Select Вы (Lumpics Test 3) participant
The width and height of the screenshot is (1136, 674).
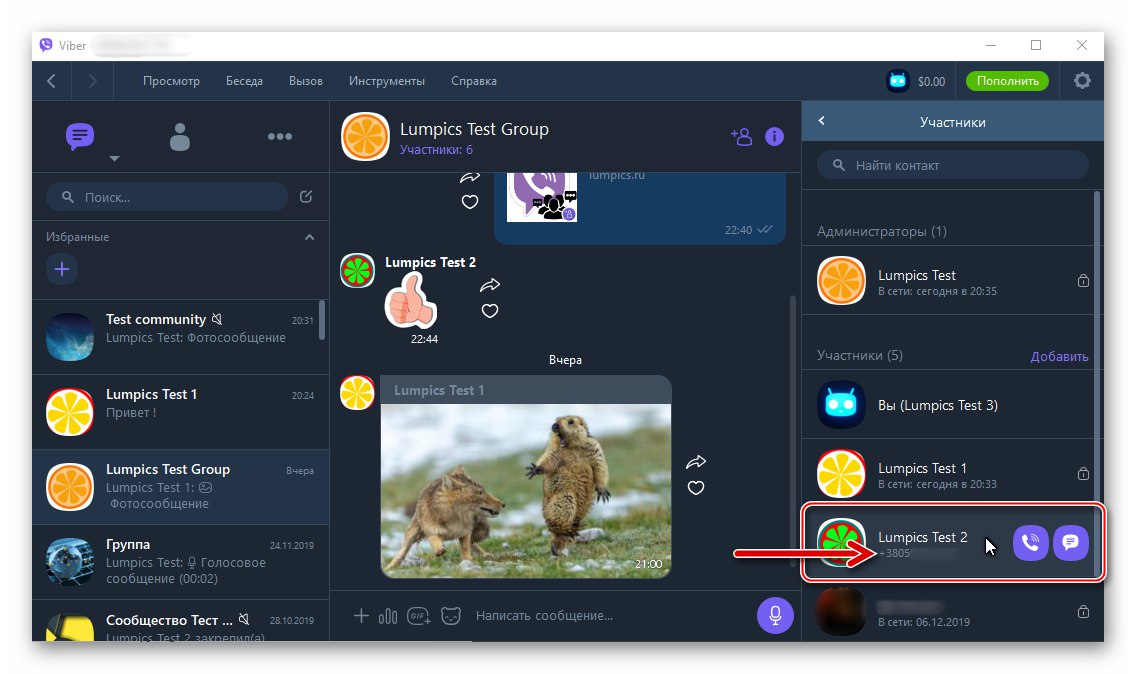pyautogui.click(x=949, y=404)
